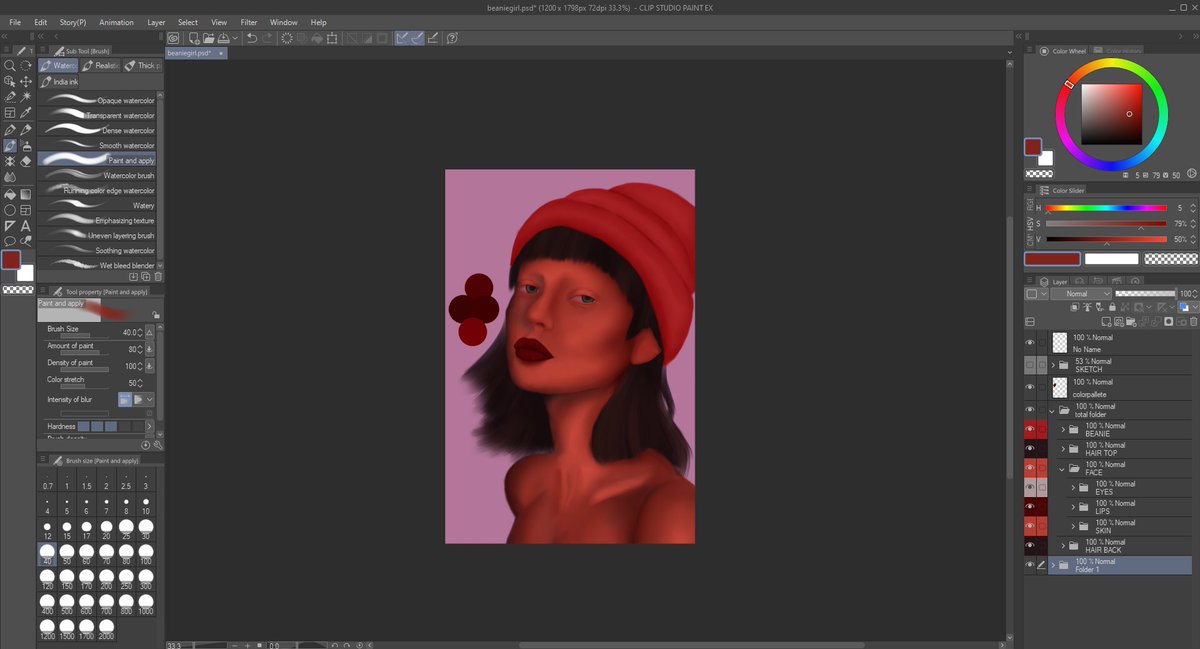Click the Brush Size value field
This screenshot has height=649, width=1200.
130,331
